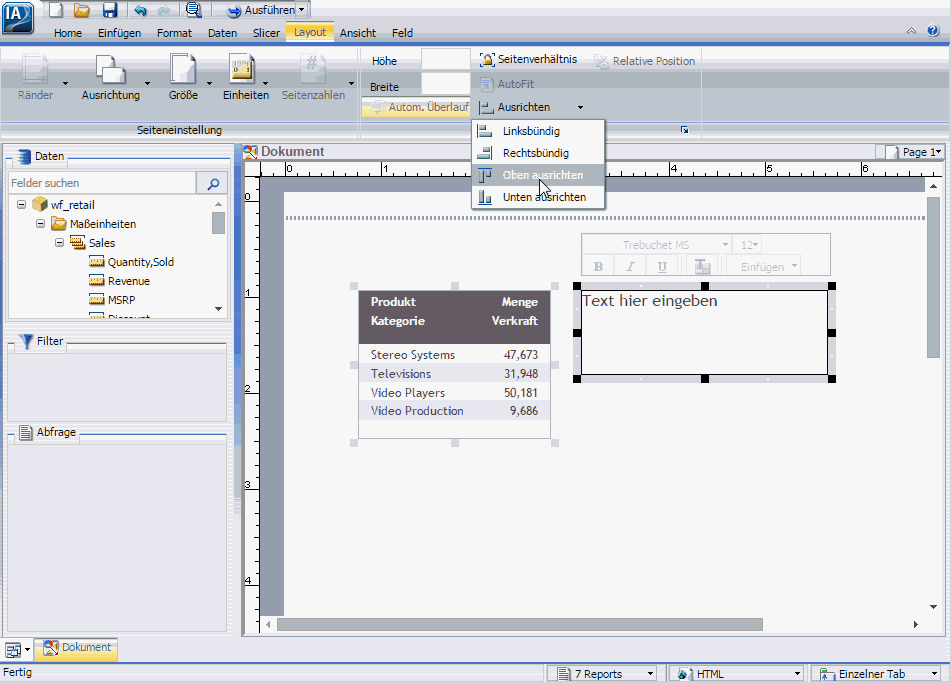Viewport: 951px width, 683px height.
Task: Open the Feld tab
Action: coord(402,33)
